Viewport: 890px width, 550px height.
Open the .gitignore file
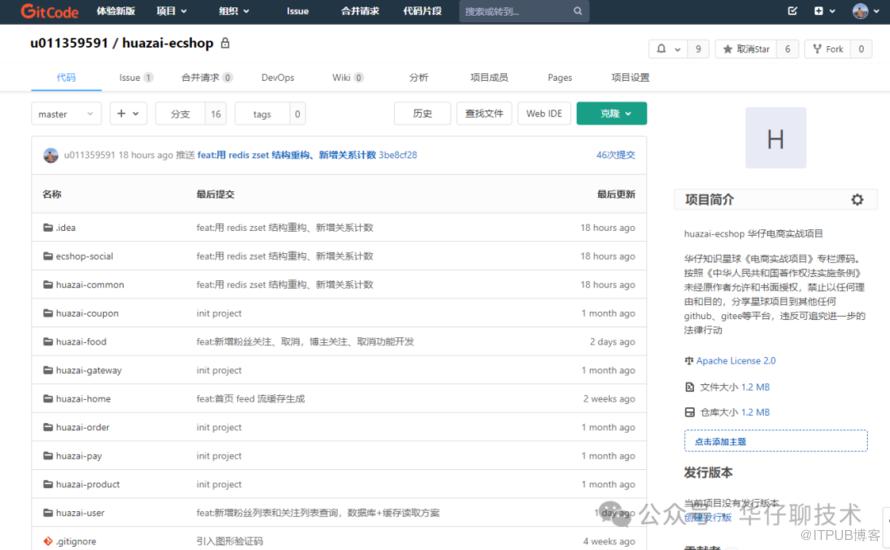(x=77, y=541)
